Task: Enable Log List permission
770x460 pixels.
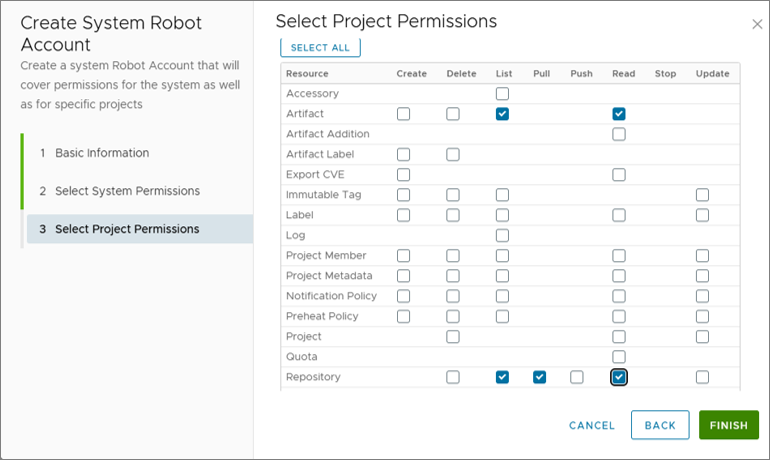Action: pyautogui.click(x=502, y=235)
